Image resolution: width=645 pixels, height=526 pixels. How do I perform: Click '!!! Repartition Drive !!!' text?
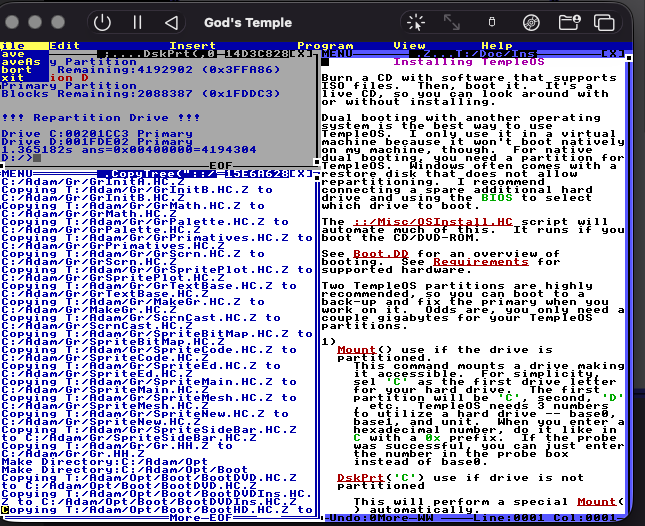coord(100,118)
